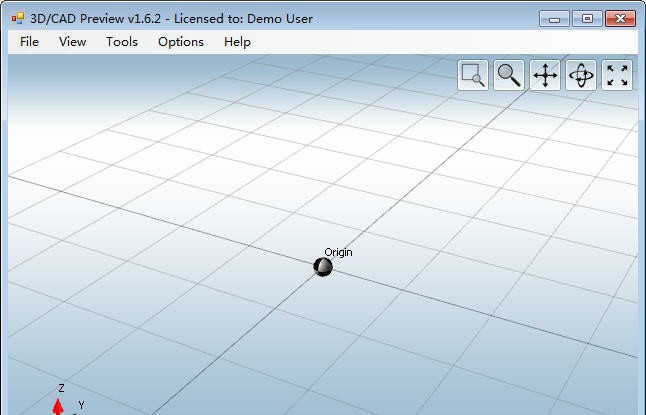Click the red Z axis arrow
The width and height of the screenshot is (646, 415).
tap(58, 406)
